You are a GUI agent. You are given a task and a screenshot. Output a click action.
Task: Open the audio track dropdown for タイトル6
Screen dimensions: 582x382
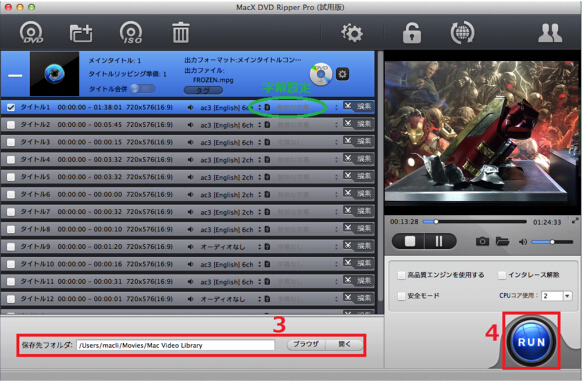260,195
